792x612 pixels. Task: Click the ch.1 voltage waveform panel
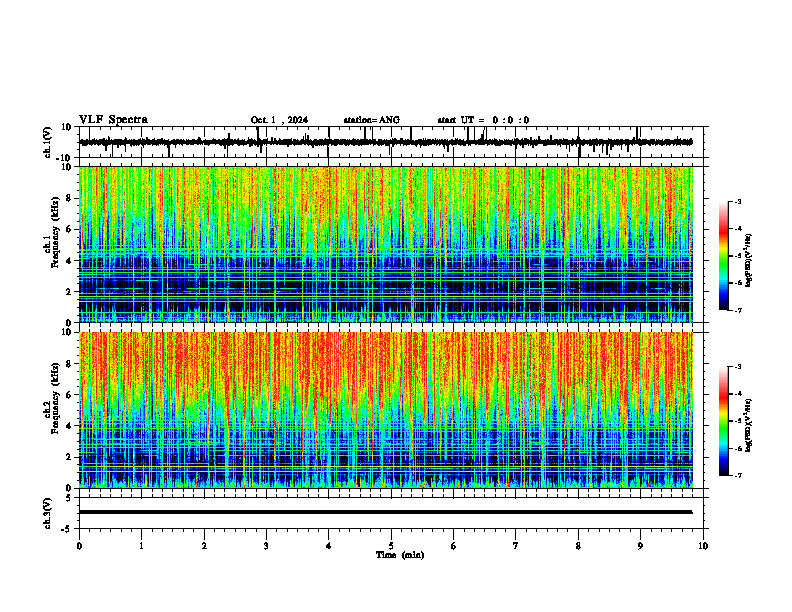pyautogui.click(x=393, y=142)
